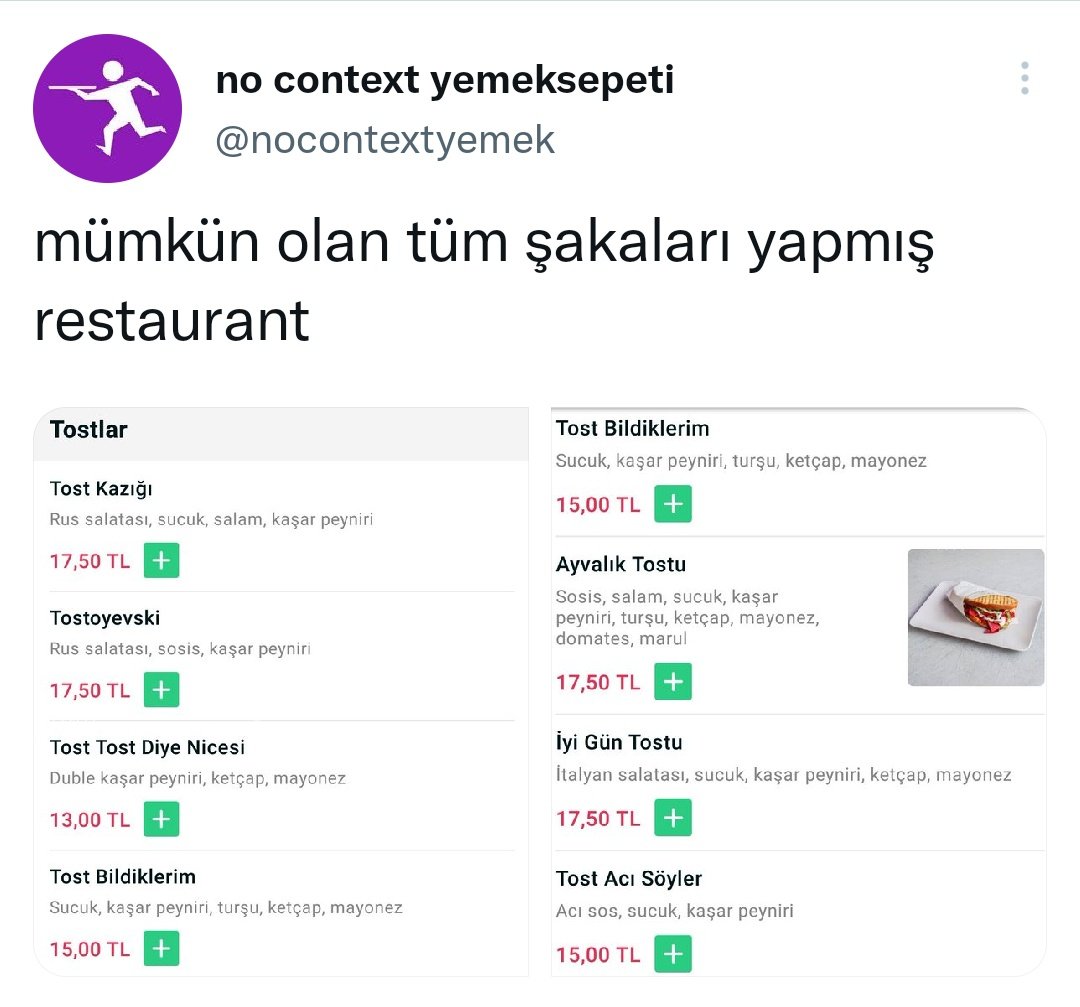Image resolution: width=1080 pixels, height=1007 pixels.
Task: Open the @nocontextyemek handle link
Action: [385, 140]
